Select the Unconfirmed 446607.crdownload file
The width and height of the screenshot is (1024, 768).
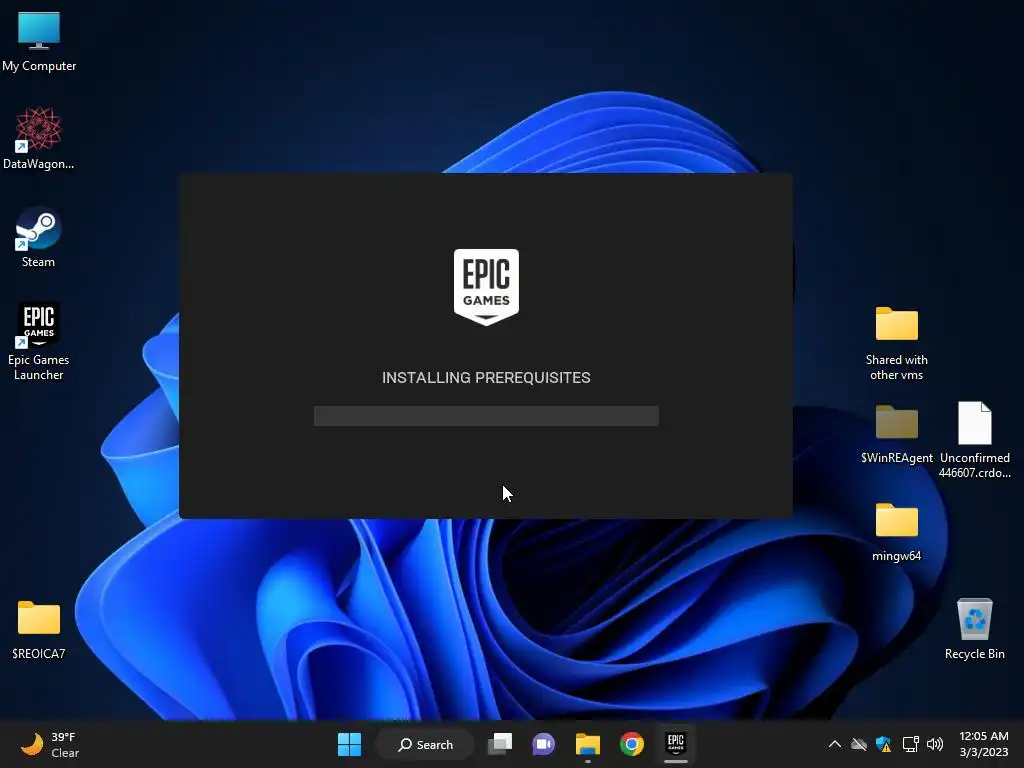[x=974, y=440]
